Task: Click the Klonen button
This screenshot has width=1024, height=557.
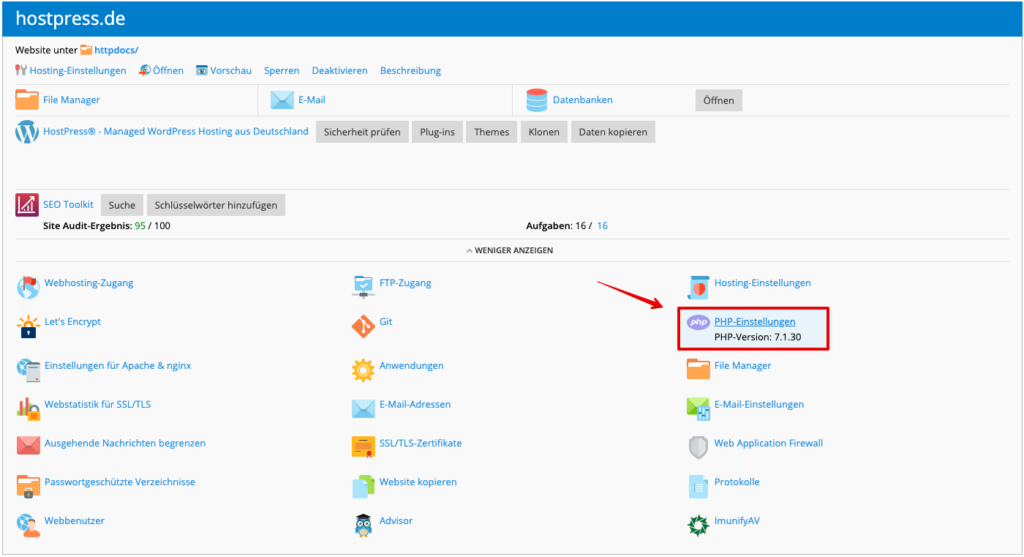Action: tap(544, 132)
